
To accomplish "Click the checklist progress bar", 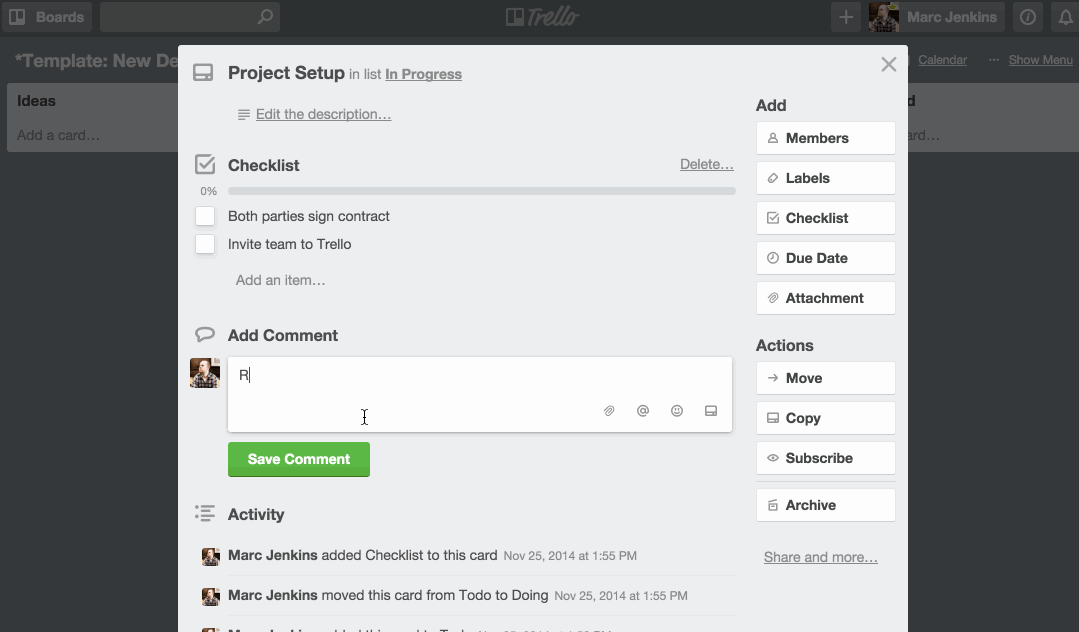I will (x=481, y=191).
